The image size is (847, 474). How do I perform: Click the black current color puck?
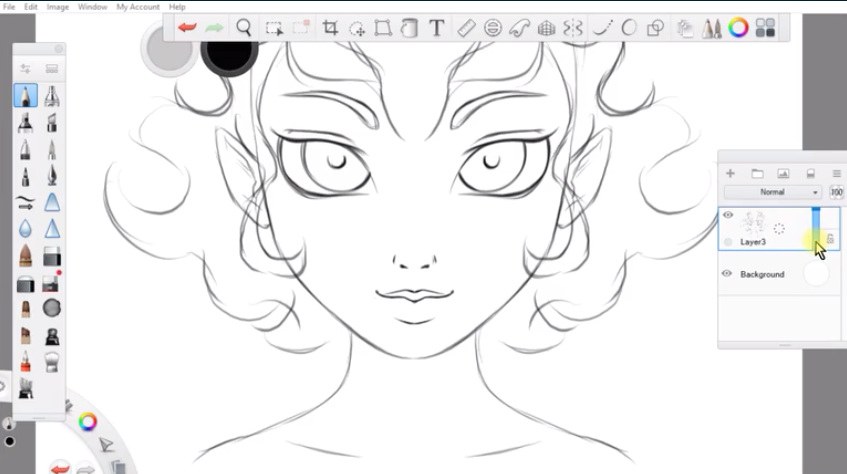[229, 51]
